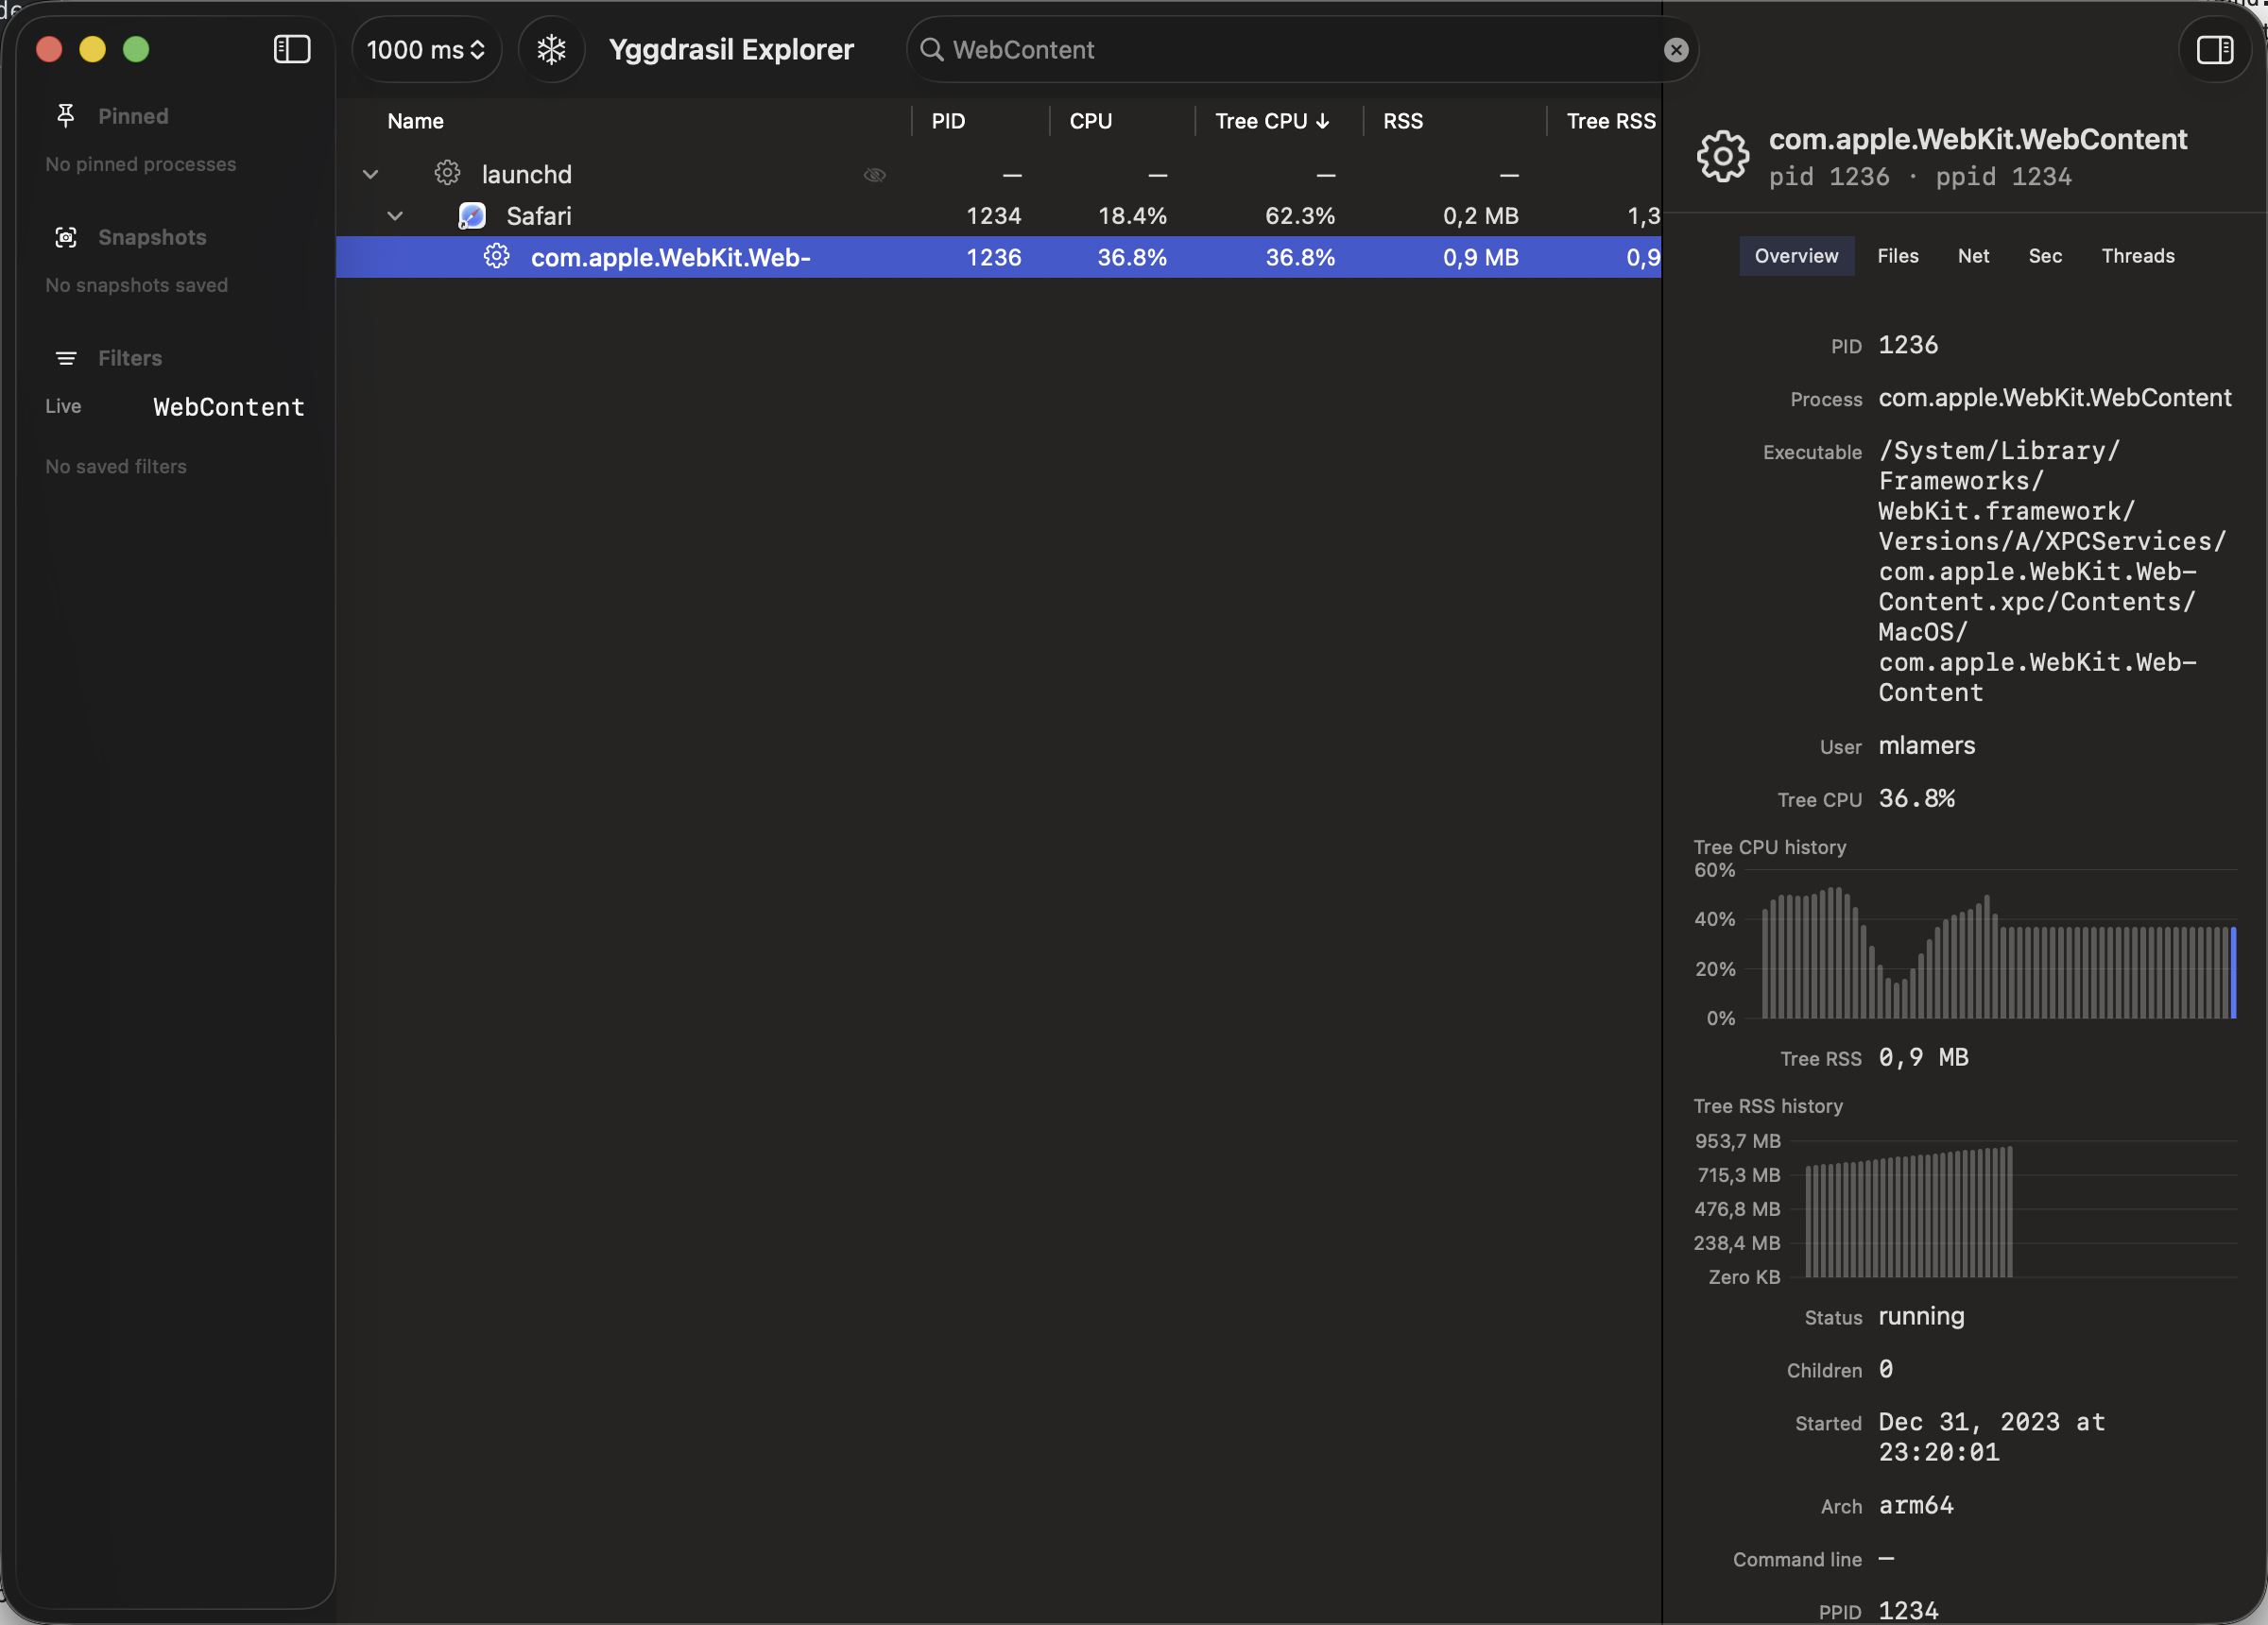Image resolution: width=2268 pixels, height=1625 pixels.
Task: Click the executable path in the inspector
Action: pyautogui.click(x=2051, y=571)
